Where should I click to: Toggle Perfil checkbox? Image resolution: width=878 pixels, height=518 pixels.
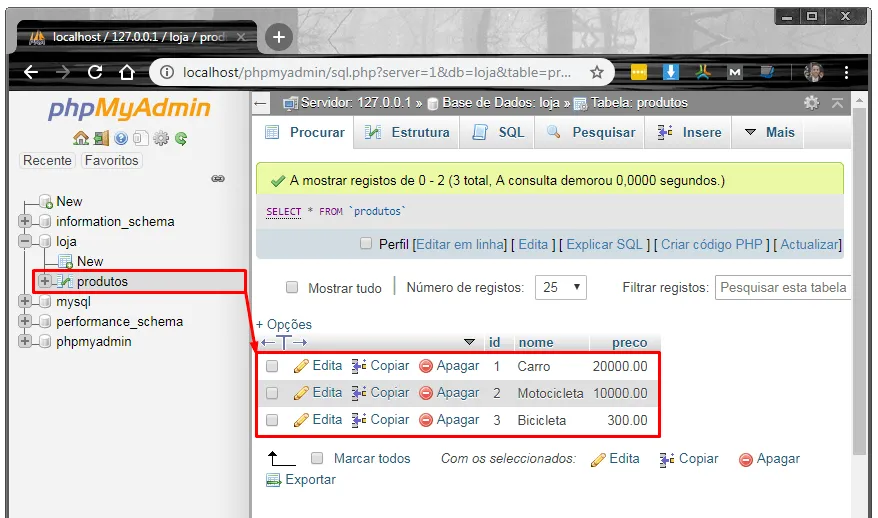click(x=366, y=244)
